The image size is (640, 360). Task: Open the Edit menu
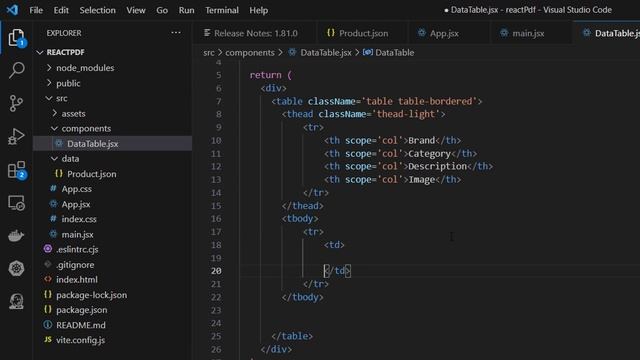click(61, 10)
